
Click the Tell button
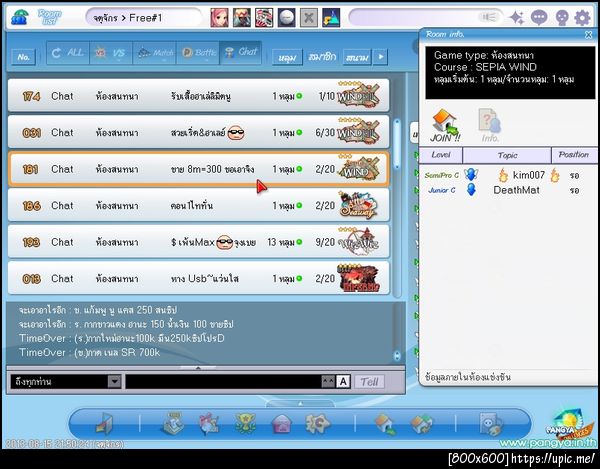pos(369,381)
